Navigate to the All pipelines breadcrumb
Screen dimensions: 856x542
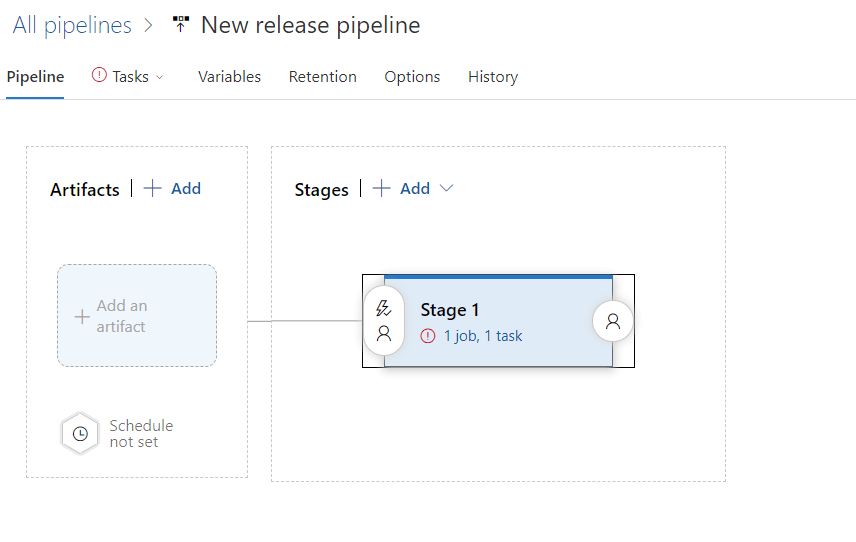72,25
